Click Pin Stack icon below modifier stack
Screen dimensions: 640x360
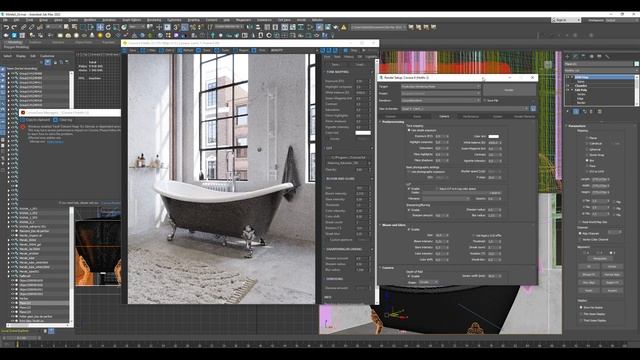(567, 111)
